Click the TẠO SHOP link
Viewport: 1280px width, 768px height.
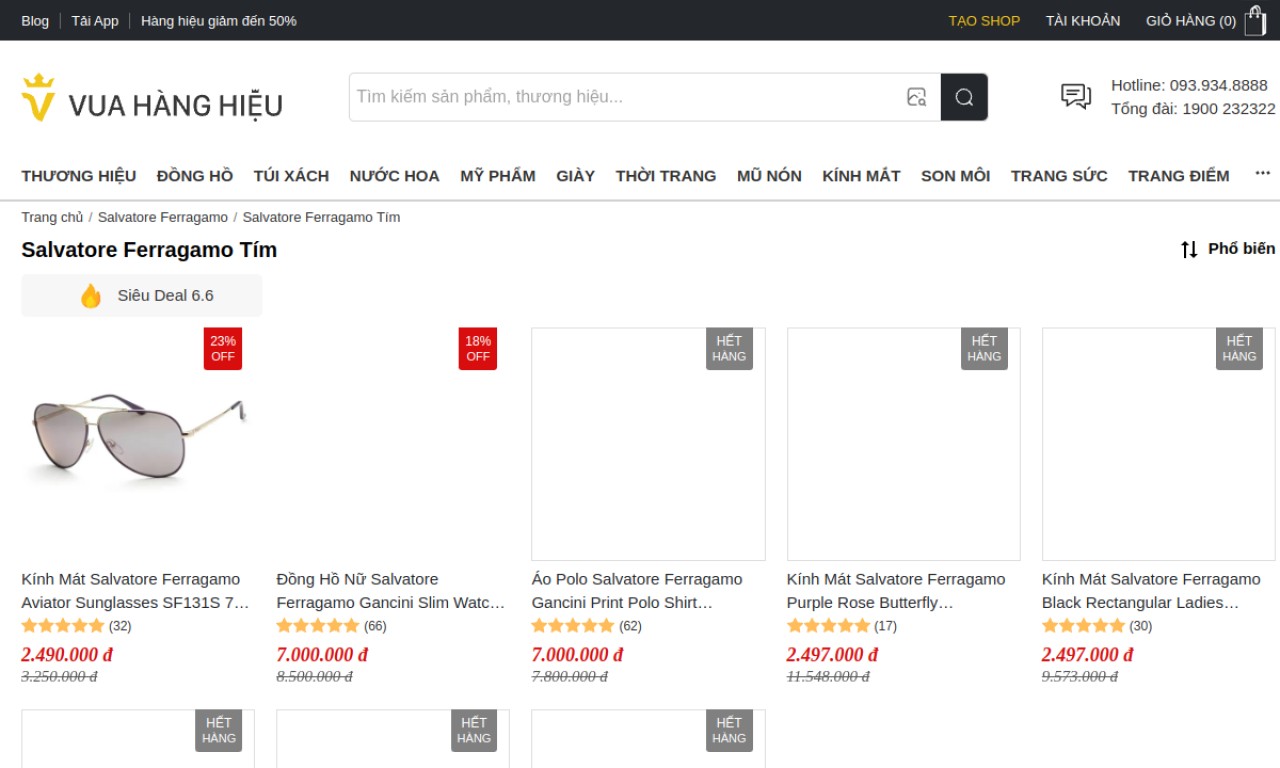tap(984, 21)
